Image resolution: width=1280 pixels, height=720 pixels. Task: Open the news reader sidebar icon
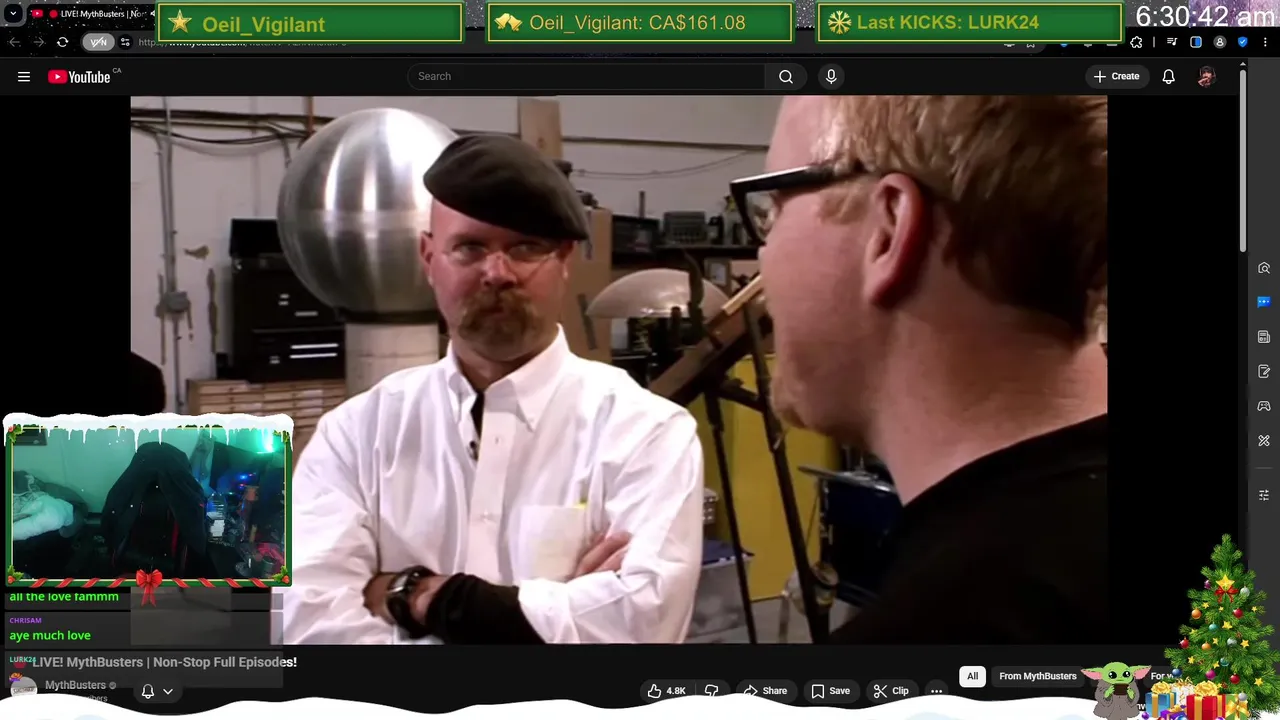1264,337
